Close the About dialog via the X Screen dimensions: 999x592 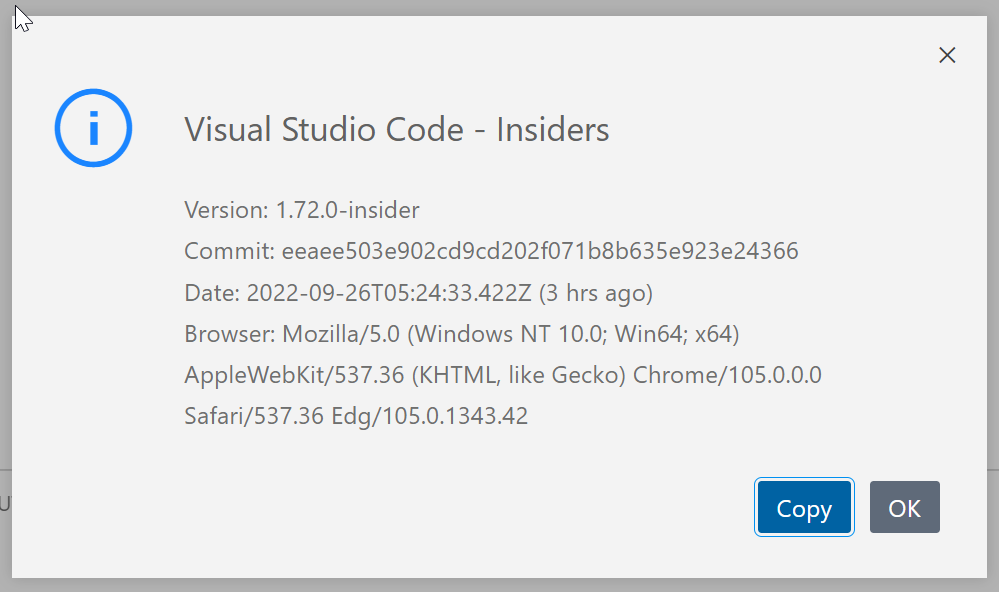point(946,55)
